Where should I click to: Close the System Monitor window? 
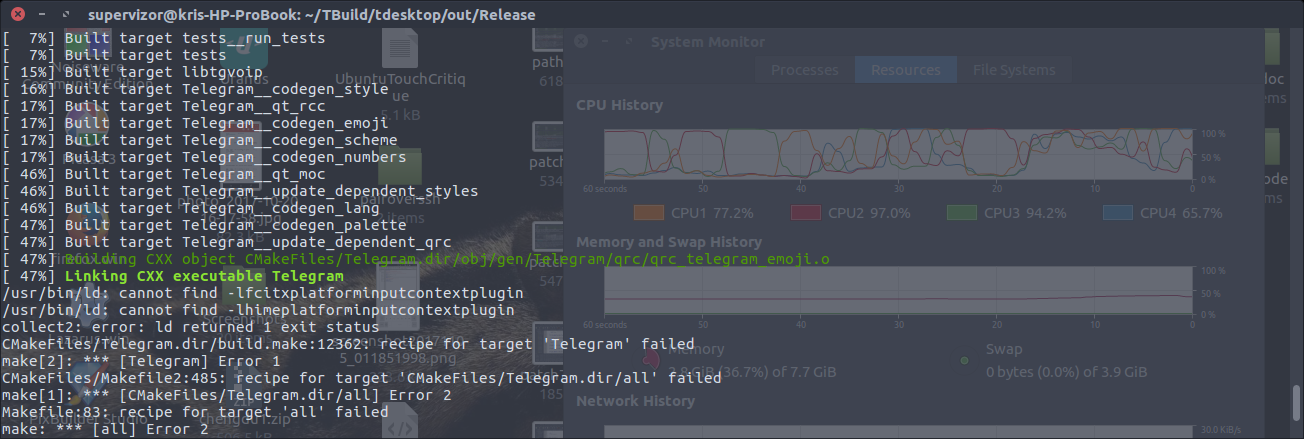pos(581,42)
